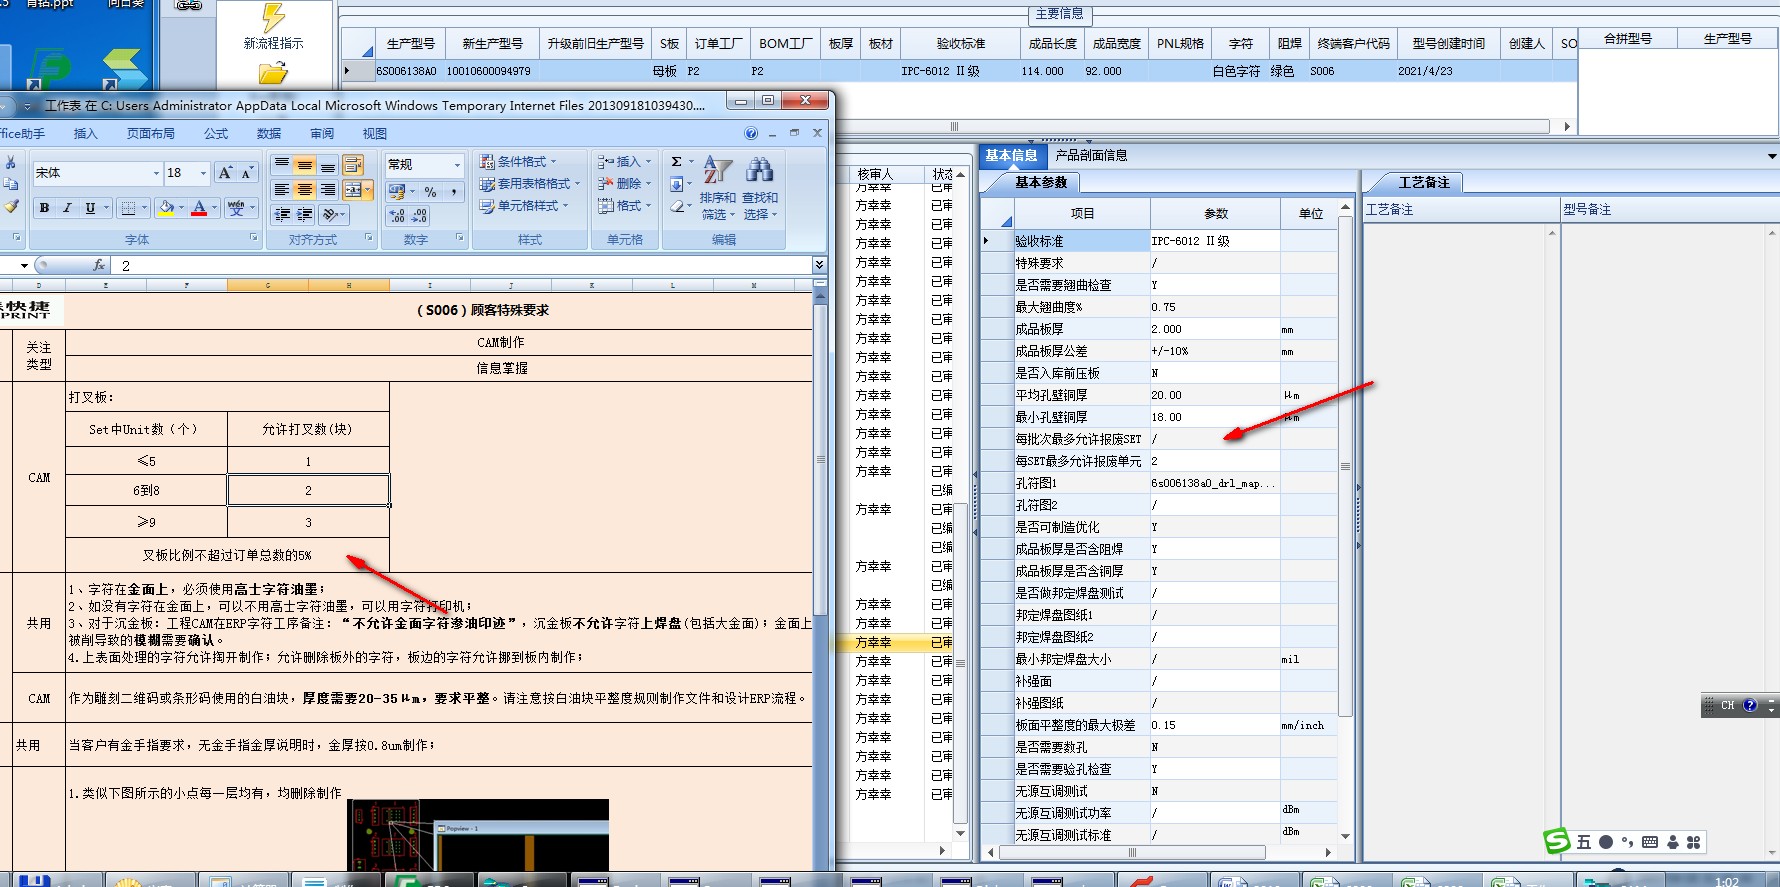1780x887 pixels.
Task: Click the 格式 cells format button
Action: (624, 206)
